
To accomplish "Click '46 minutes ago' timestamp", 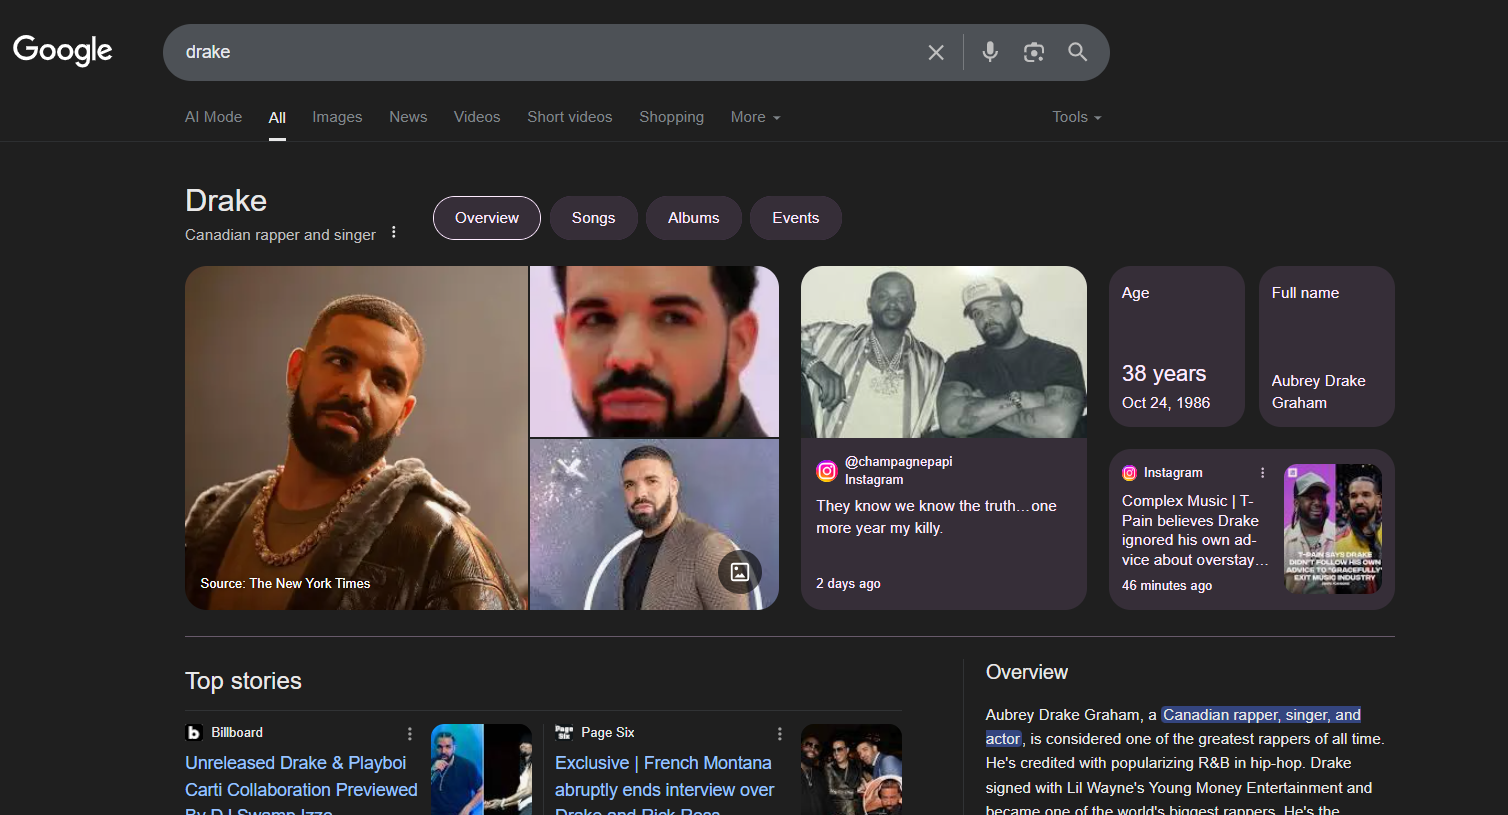I will coord(1167,585).
